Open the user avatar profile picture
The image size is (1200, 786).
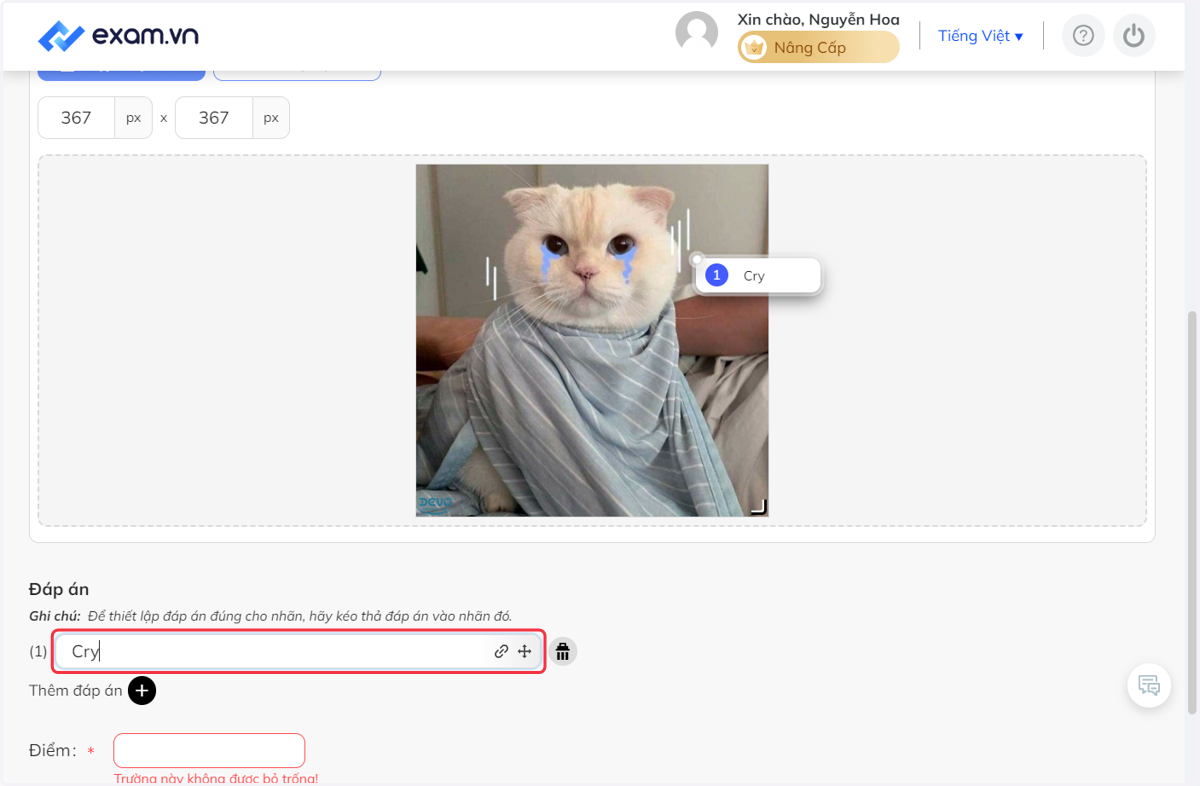pos(697,33)
